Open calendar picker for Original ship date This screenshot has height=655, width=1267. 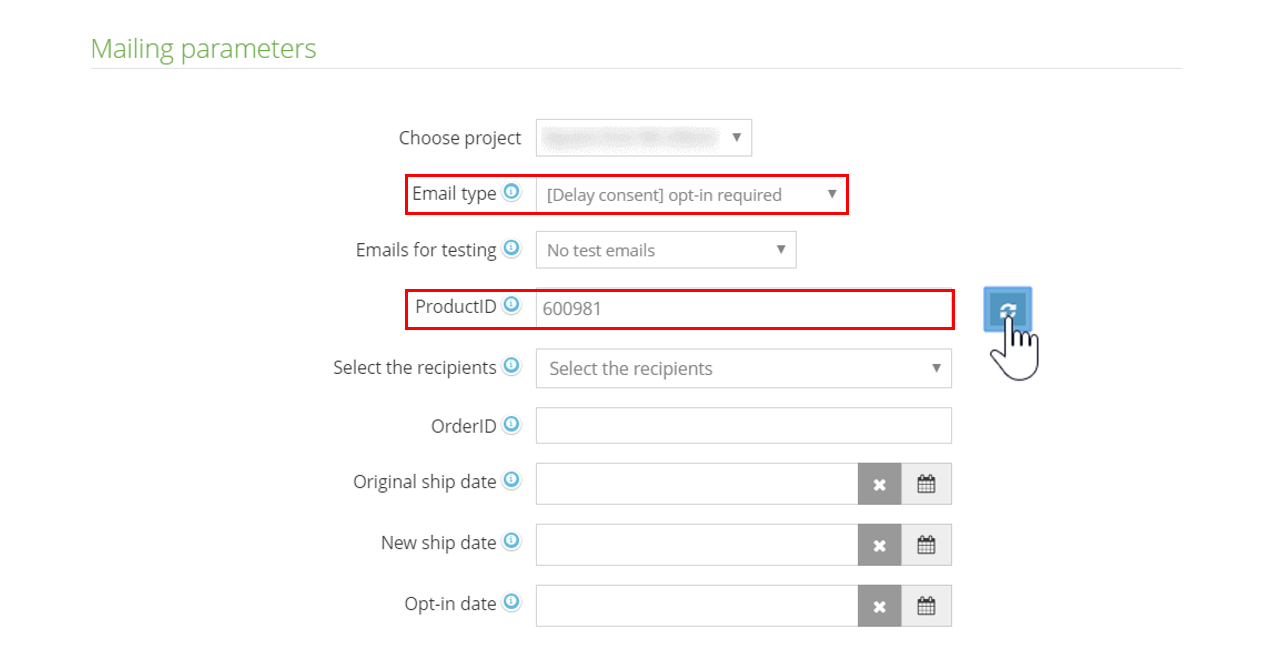[926, 484]
